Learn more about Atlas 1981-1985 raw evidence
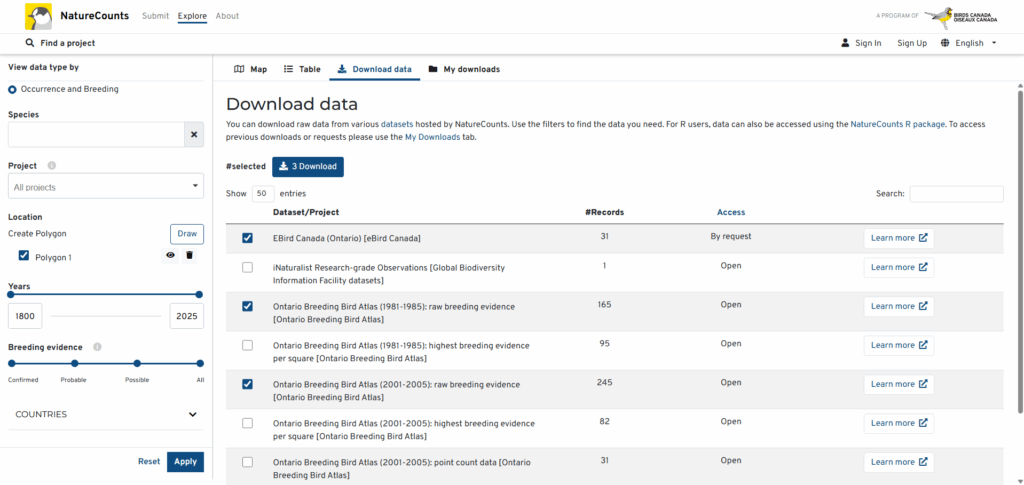Image resolution: width=1024 pixels, height=485 pixels. click(x=899, y=306)
